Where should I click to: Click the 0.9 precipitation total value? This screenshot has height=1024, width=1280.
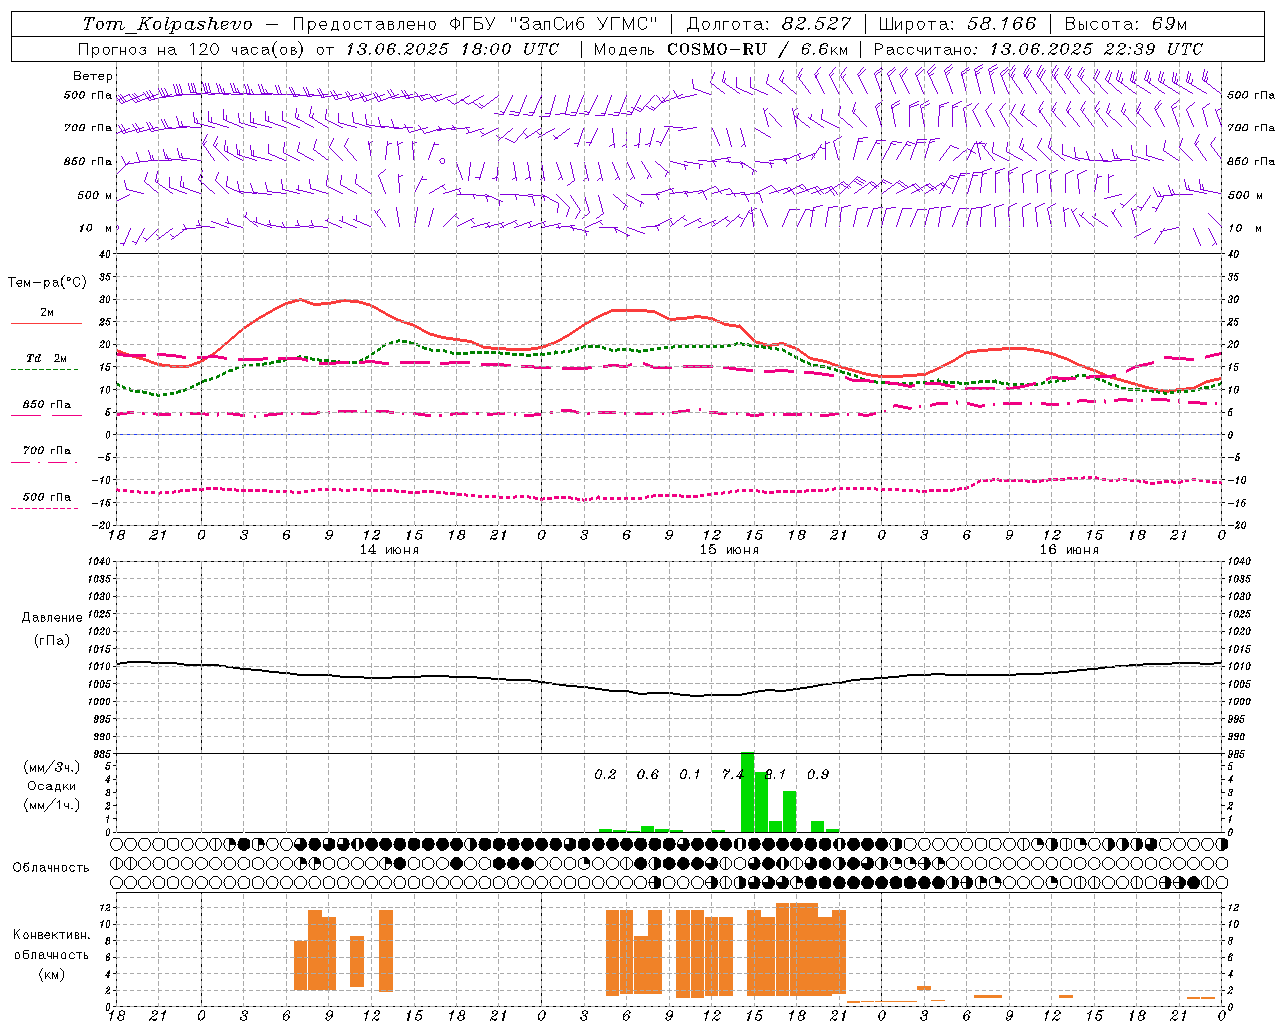tap(818, 775)
